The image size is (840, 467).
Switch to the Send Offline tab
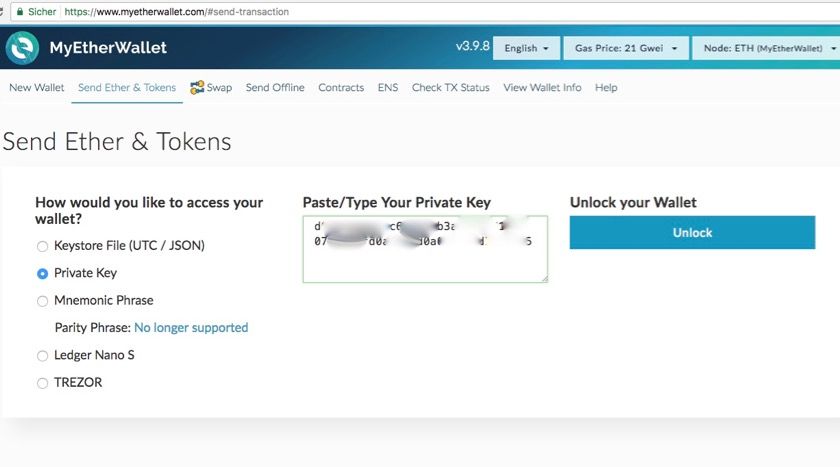point(275,87)
